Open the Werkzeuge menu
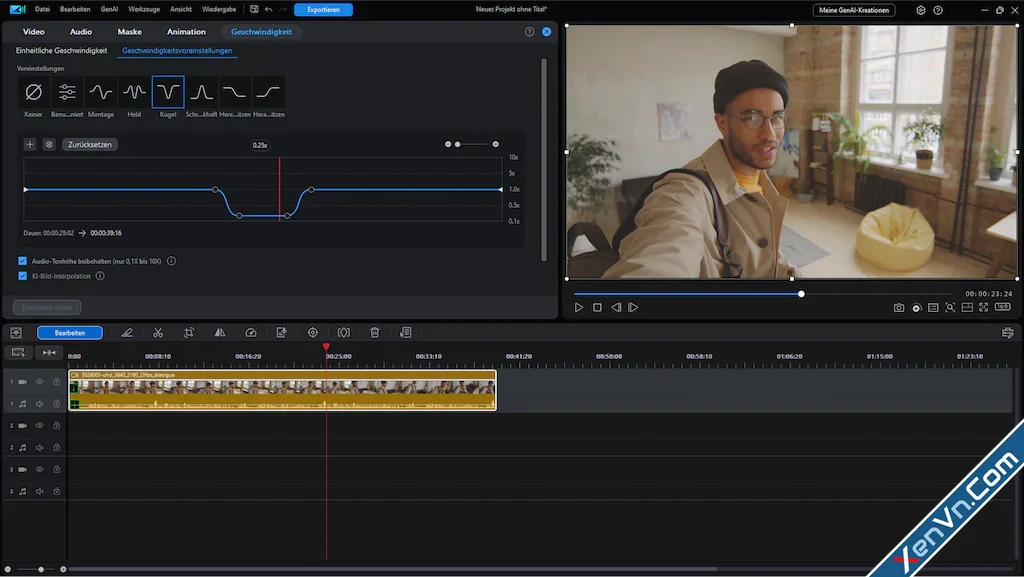Screen dimensions: 1024x577 144,10
